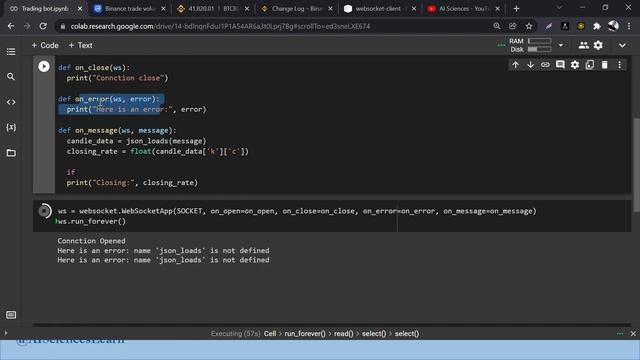Image resolution: width=640 pixels, height=360 pixels.
Task: Toggle header visibility with chevron
Action: coord(622,45)
